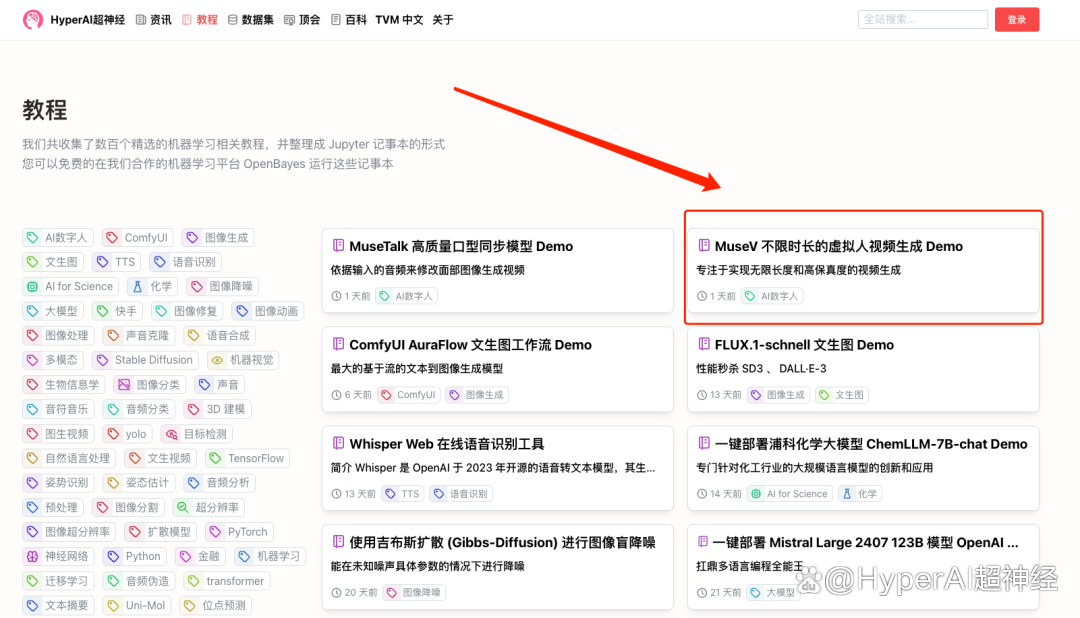Choose the 语音合成 tag
The height and width of the screenshot is (618, 1080).
point(219,336)
